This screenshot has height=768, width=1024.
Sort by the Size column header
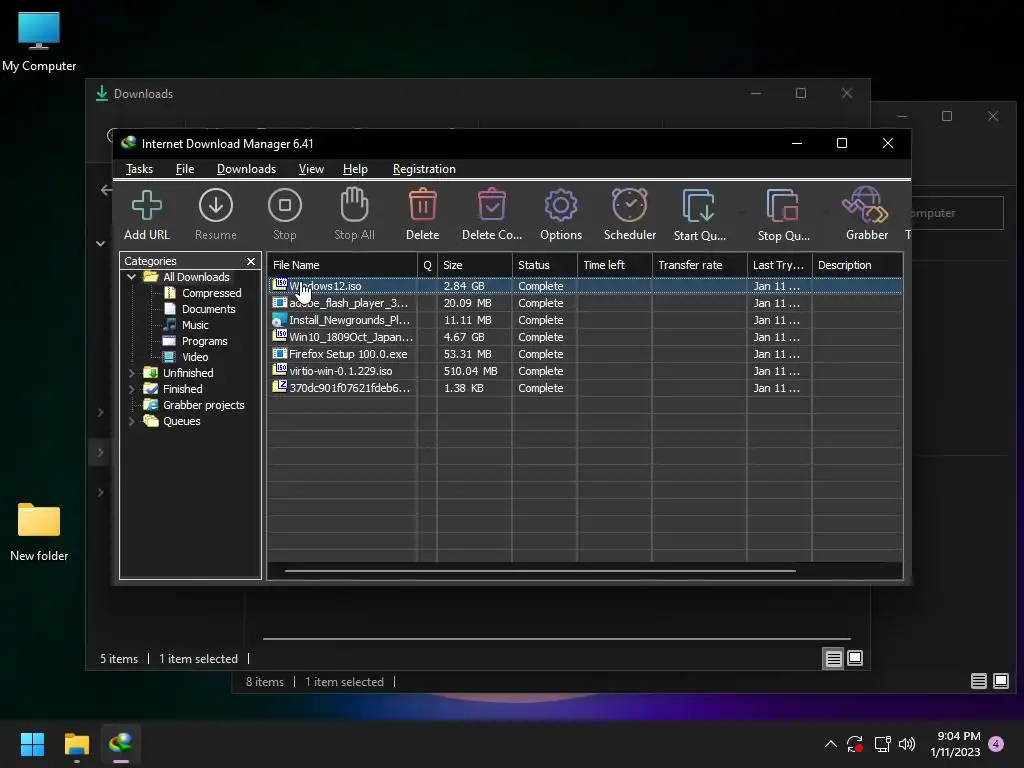[475, 265]
